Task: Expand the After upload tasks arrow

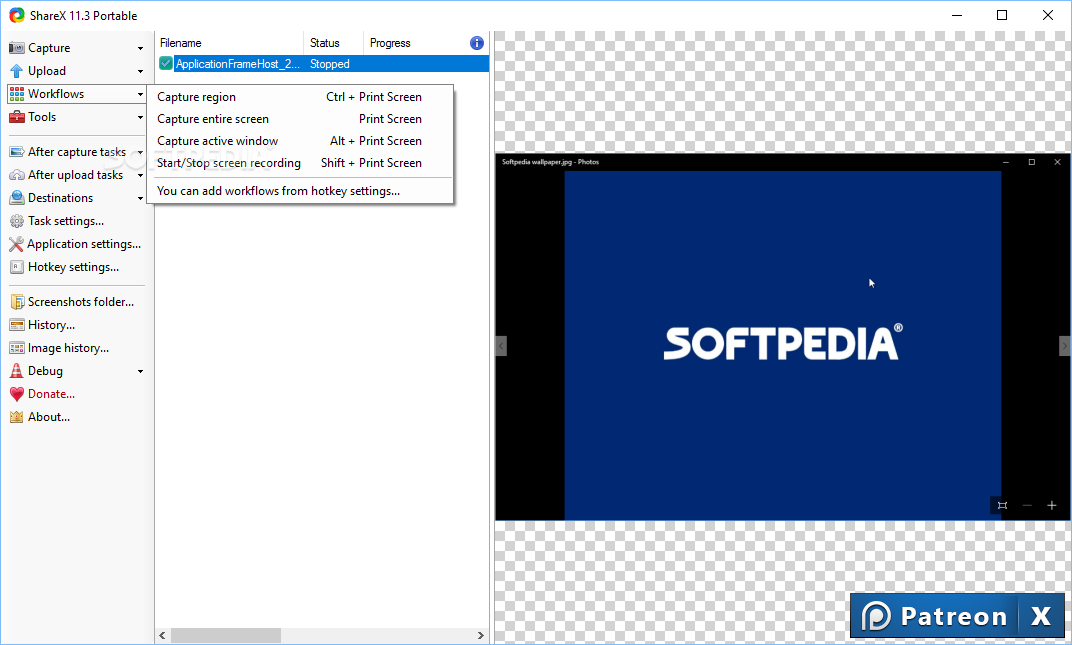Action: [140, 175]
